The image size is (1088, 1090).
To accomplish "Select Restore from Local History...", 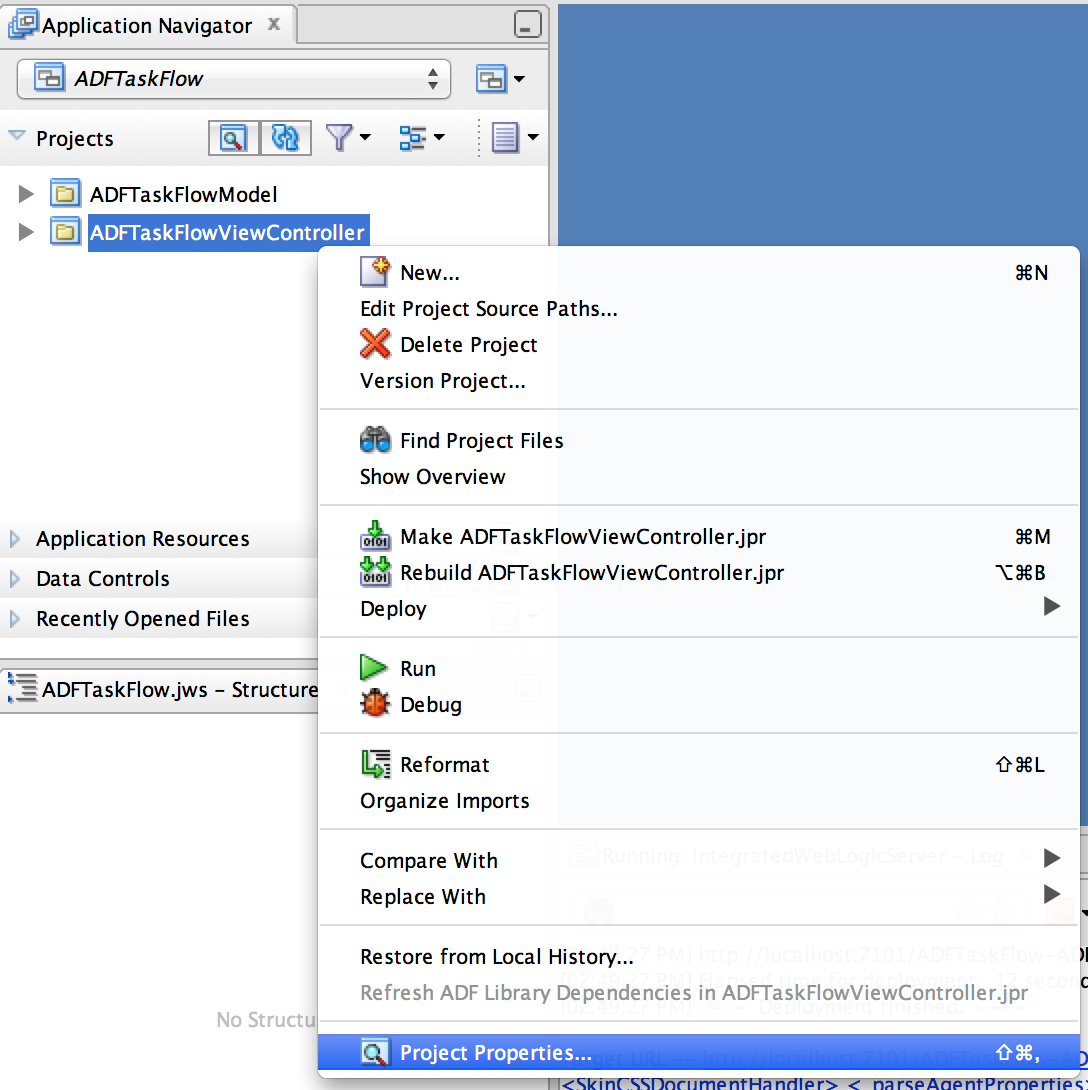I will click(x=699, y=957).
